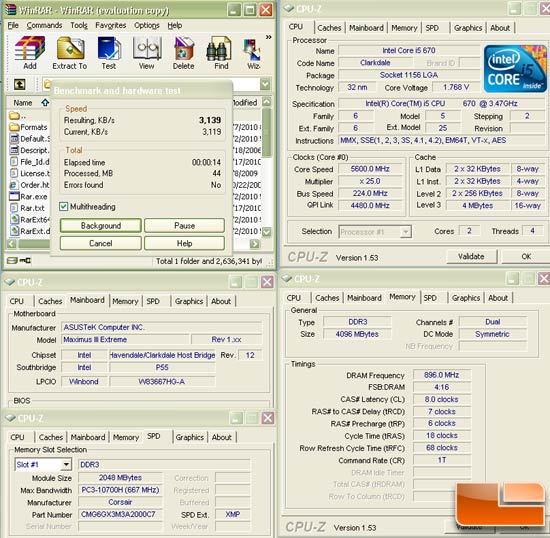Toggle the Multithreading checkbox

(x=63, y=207)
